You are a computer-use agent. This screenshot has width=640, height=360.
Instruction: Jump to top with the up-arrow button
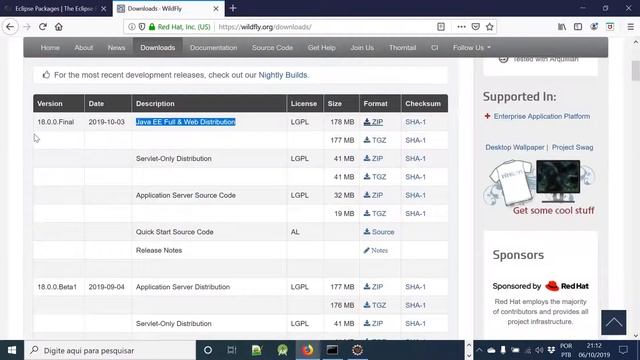(x=613, y=322)
